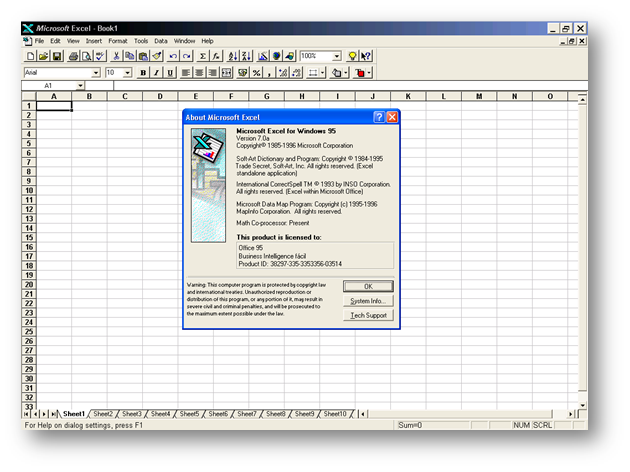Switch to the Sheet5 tab
The image size is (630, 472).
click(189, 414)
